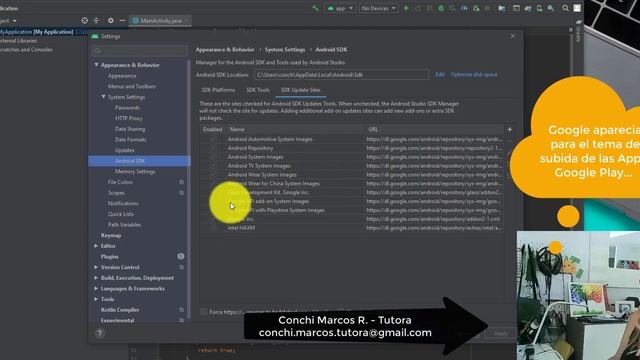Open the Plugins settings page
This screenshot has width=640, height=360.
tap(109, 256)
